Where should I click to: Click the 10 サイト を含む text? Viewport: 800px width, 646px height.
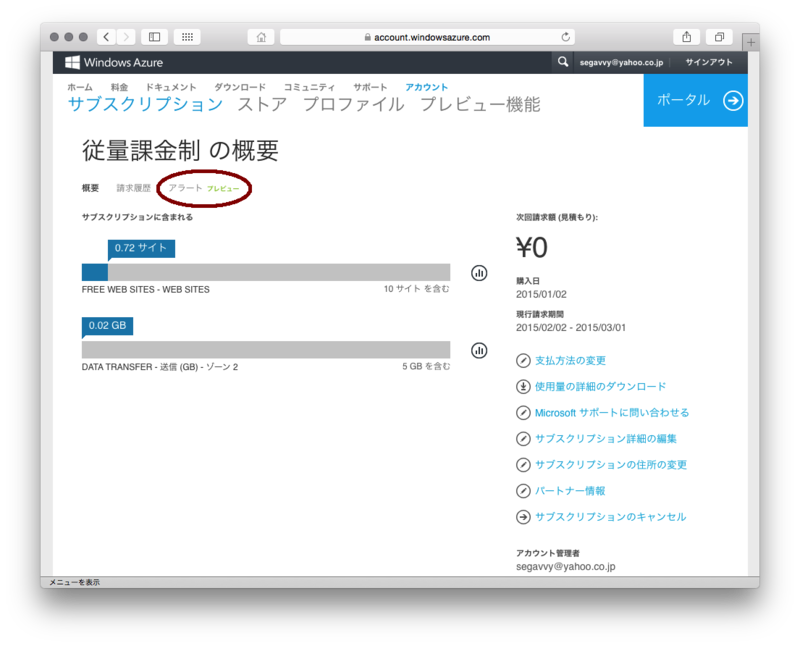coord(417,289)
